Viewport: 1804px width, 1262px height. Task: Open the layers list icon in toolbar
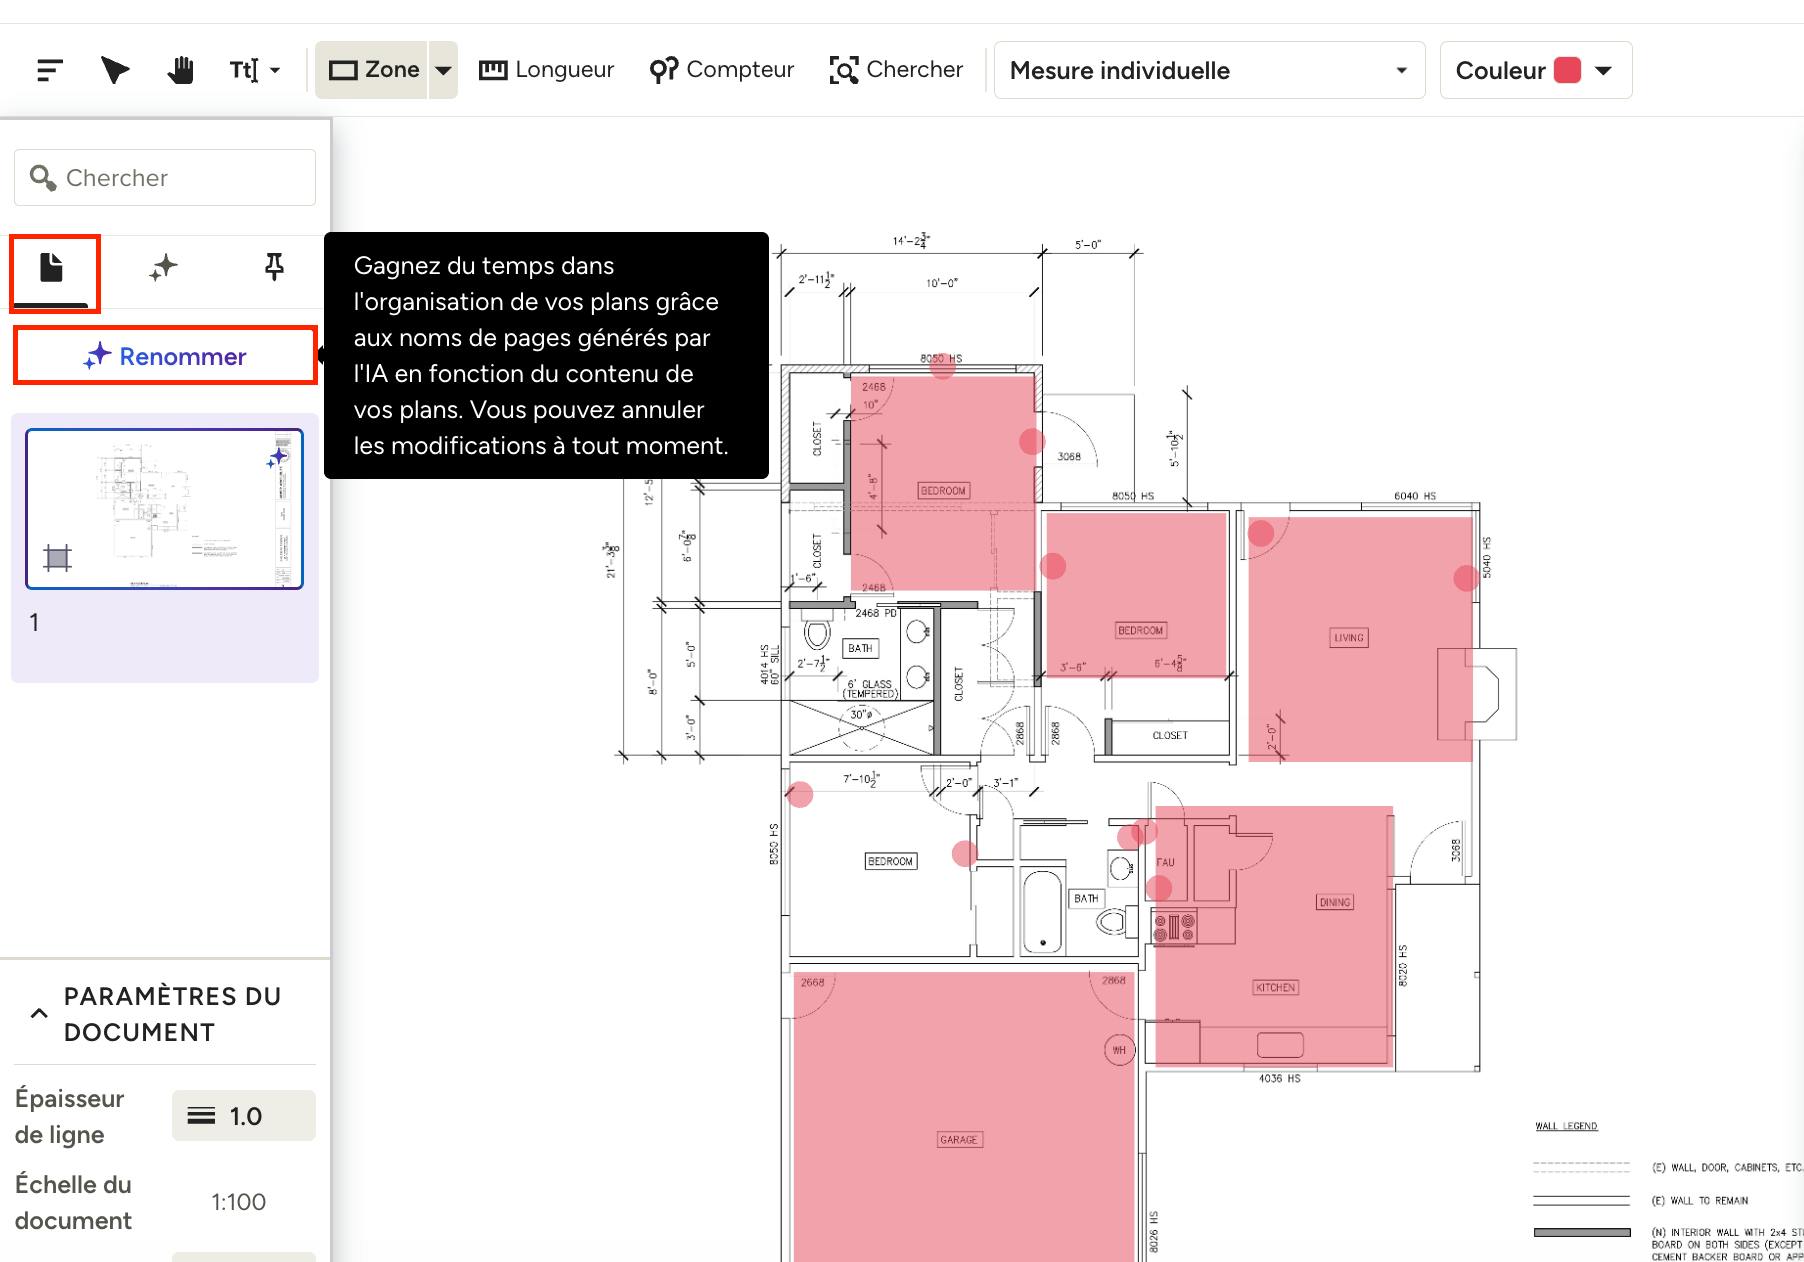tap(50, 70)
